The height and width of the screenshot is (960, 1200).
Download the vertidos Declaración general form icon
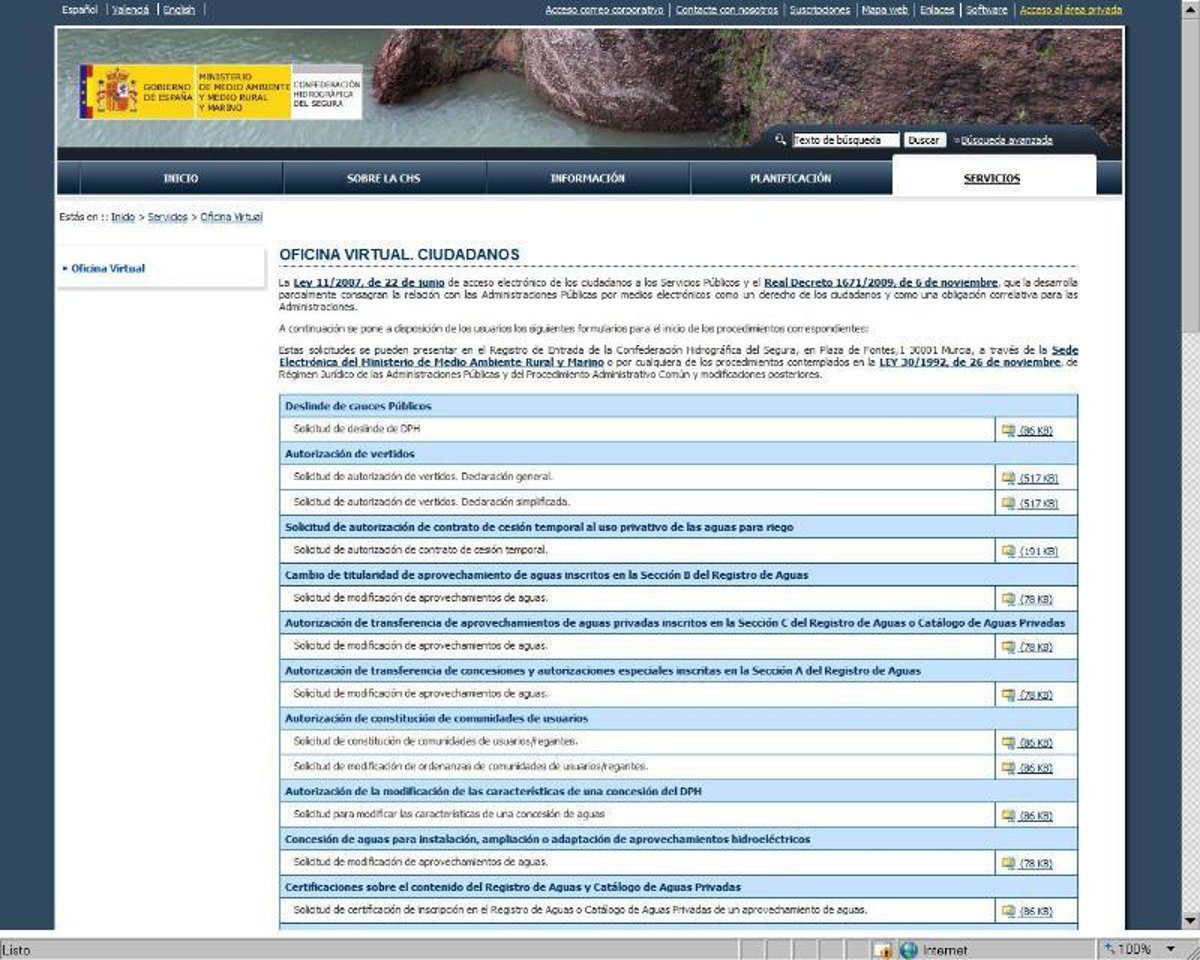tap(1008, 478)
